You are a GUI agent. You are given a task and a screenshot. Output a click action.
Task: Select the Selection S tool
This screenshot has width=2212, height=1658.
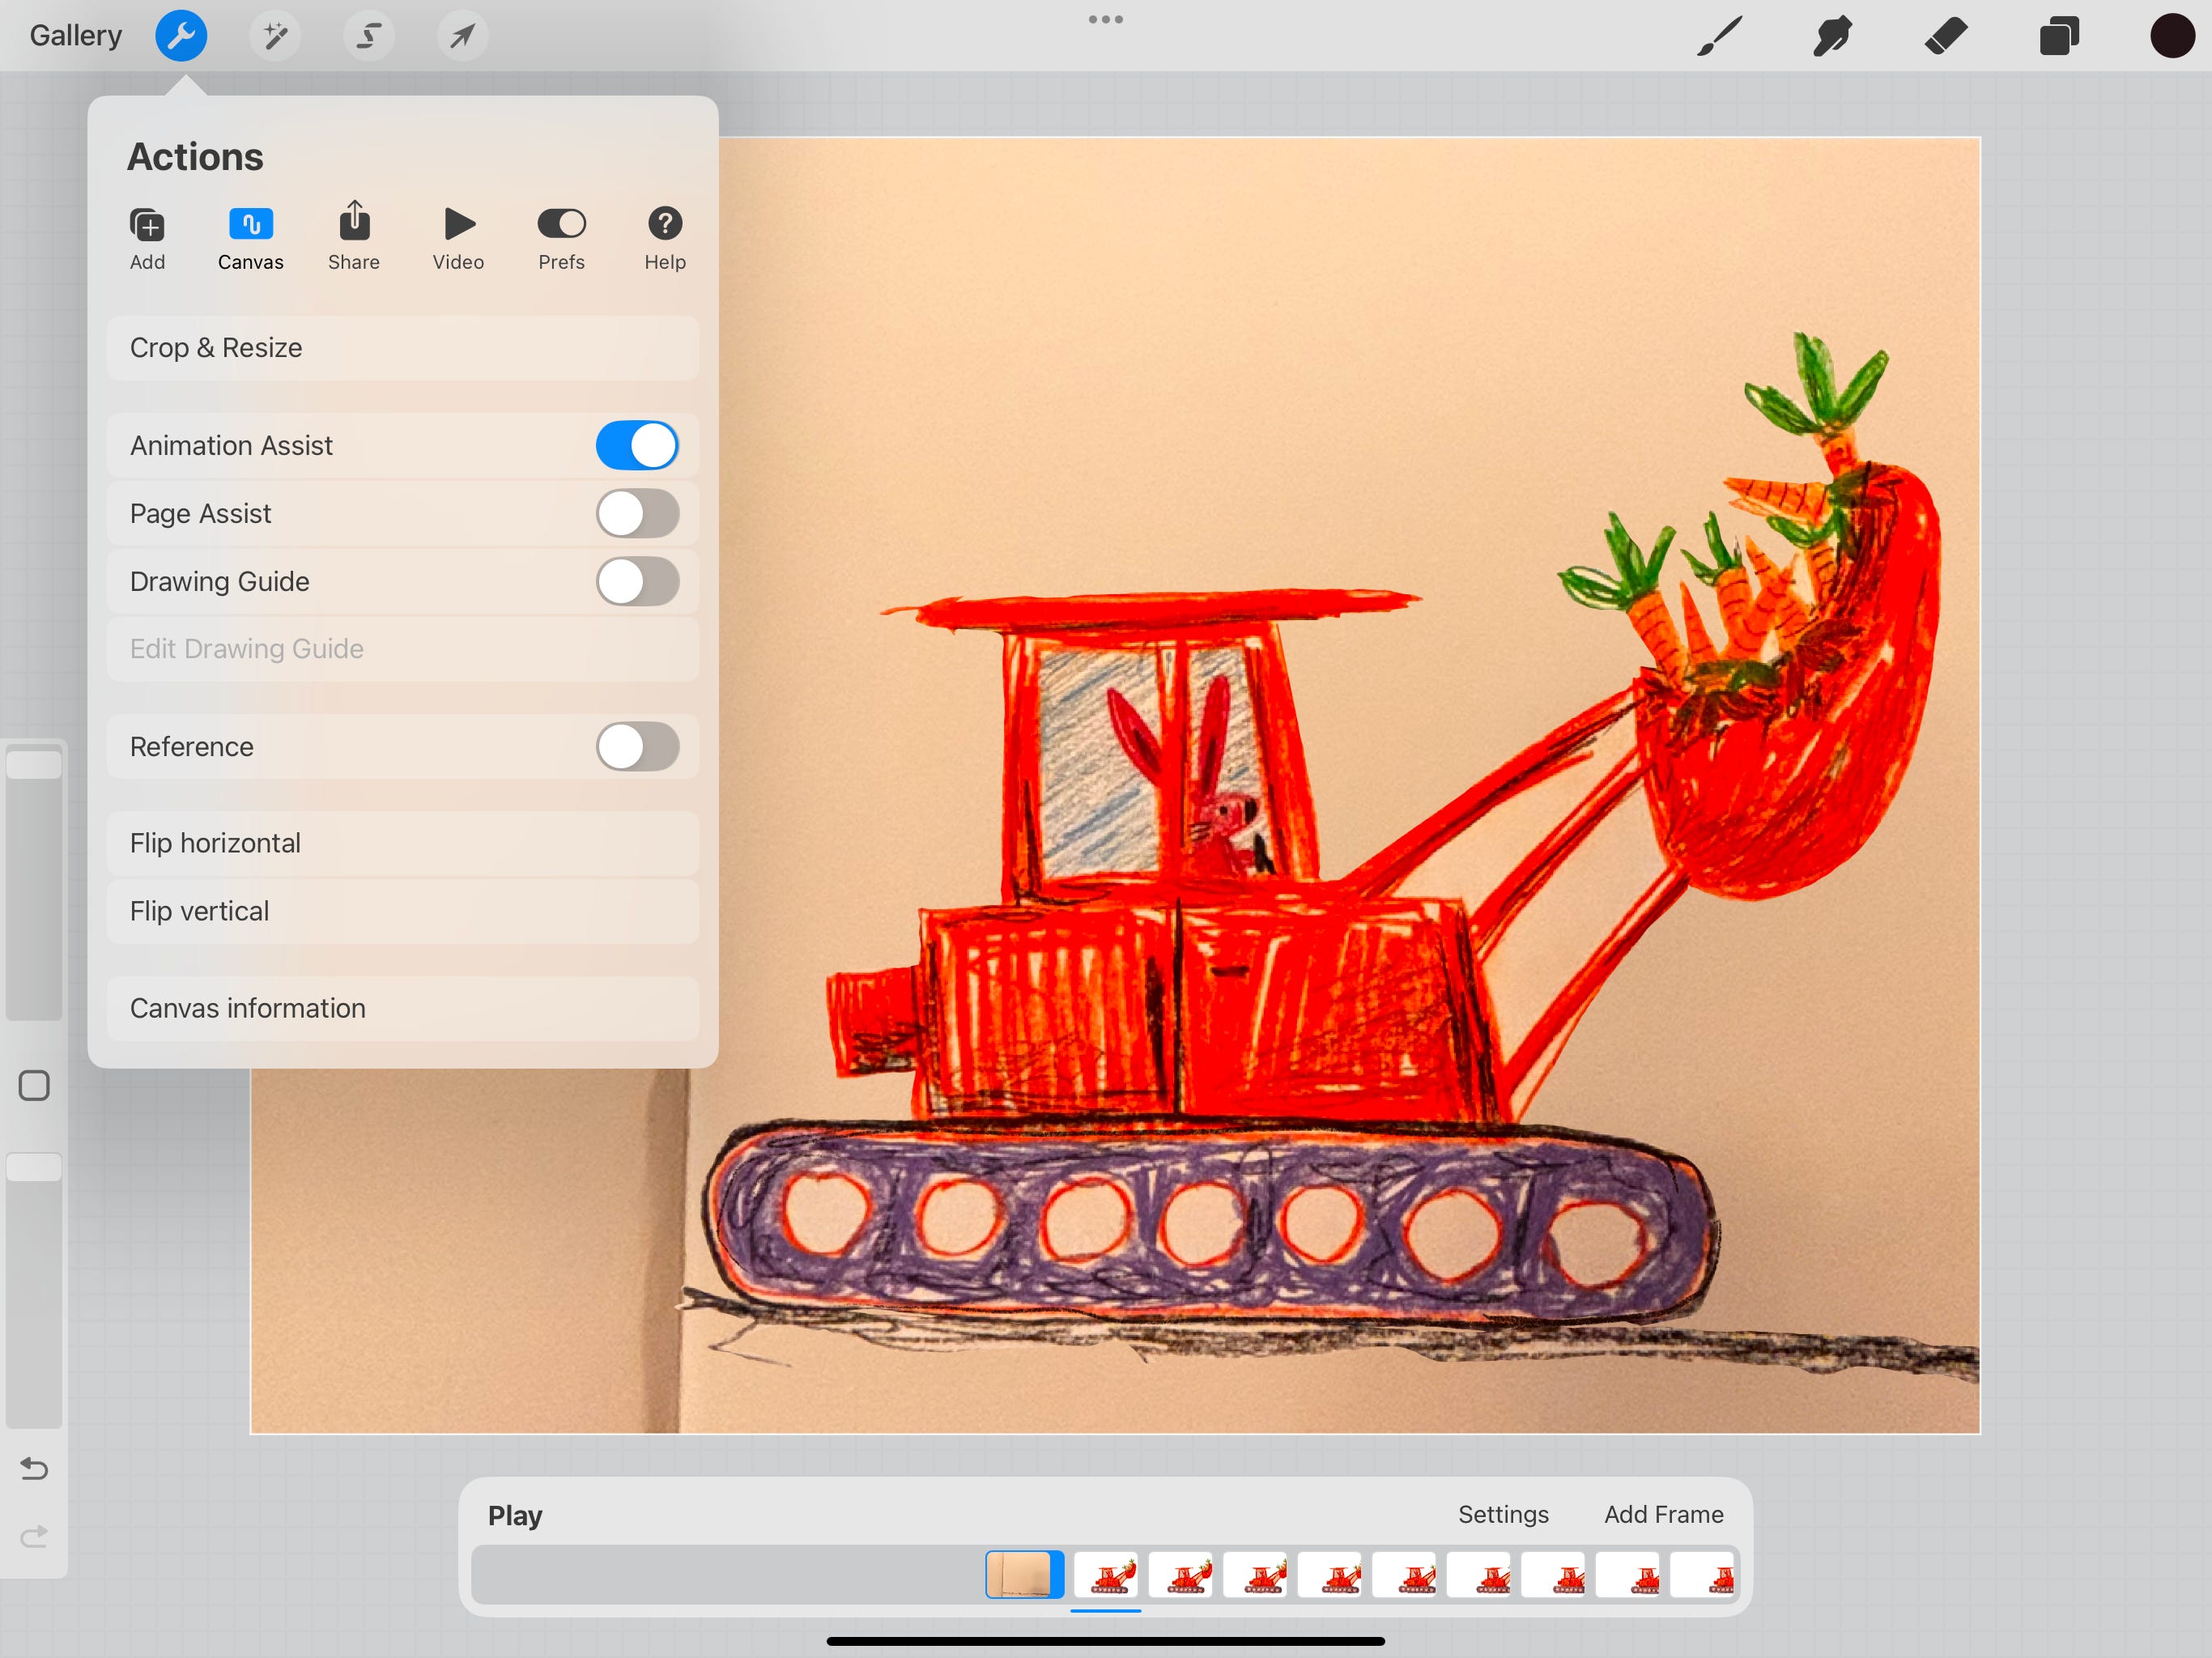tap(368, 36)
